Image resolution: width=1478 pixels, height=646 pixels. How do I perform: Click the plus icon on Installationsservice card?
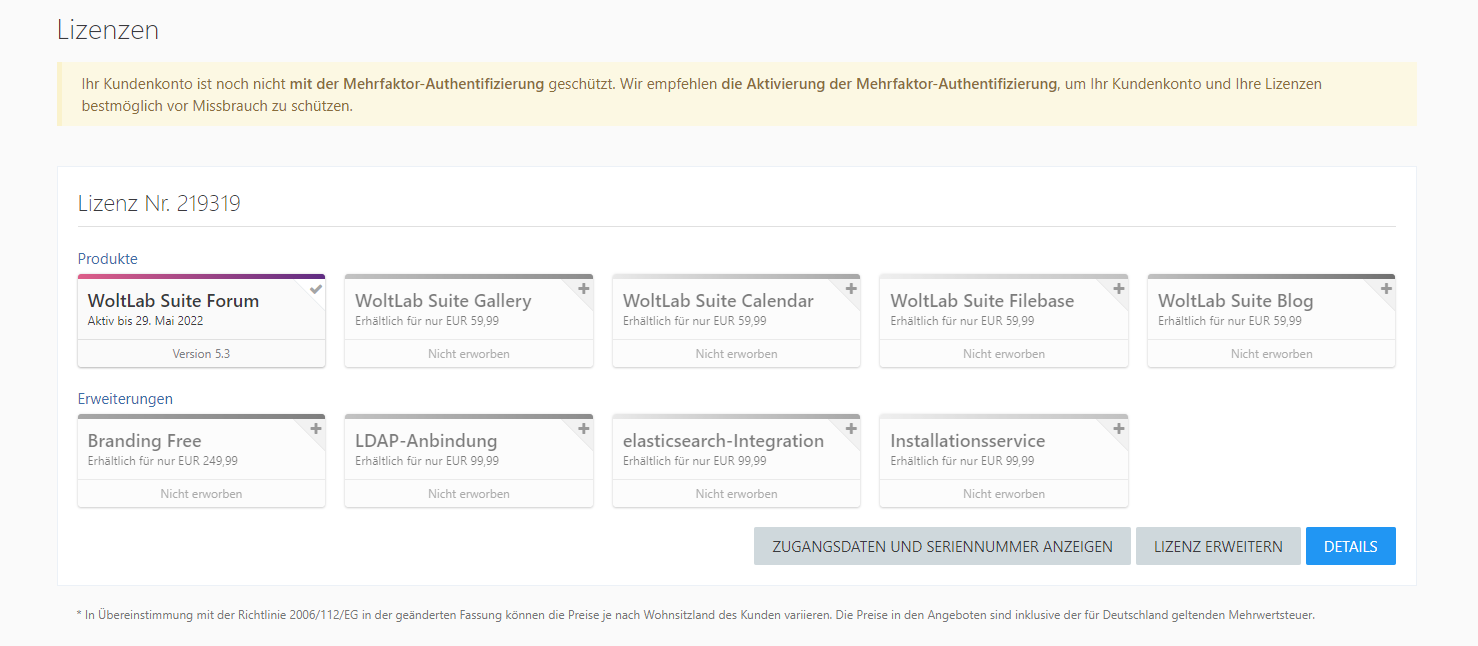(x=1118, y=429)
